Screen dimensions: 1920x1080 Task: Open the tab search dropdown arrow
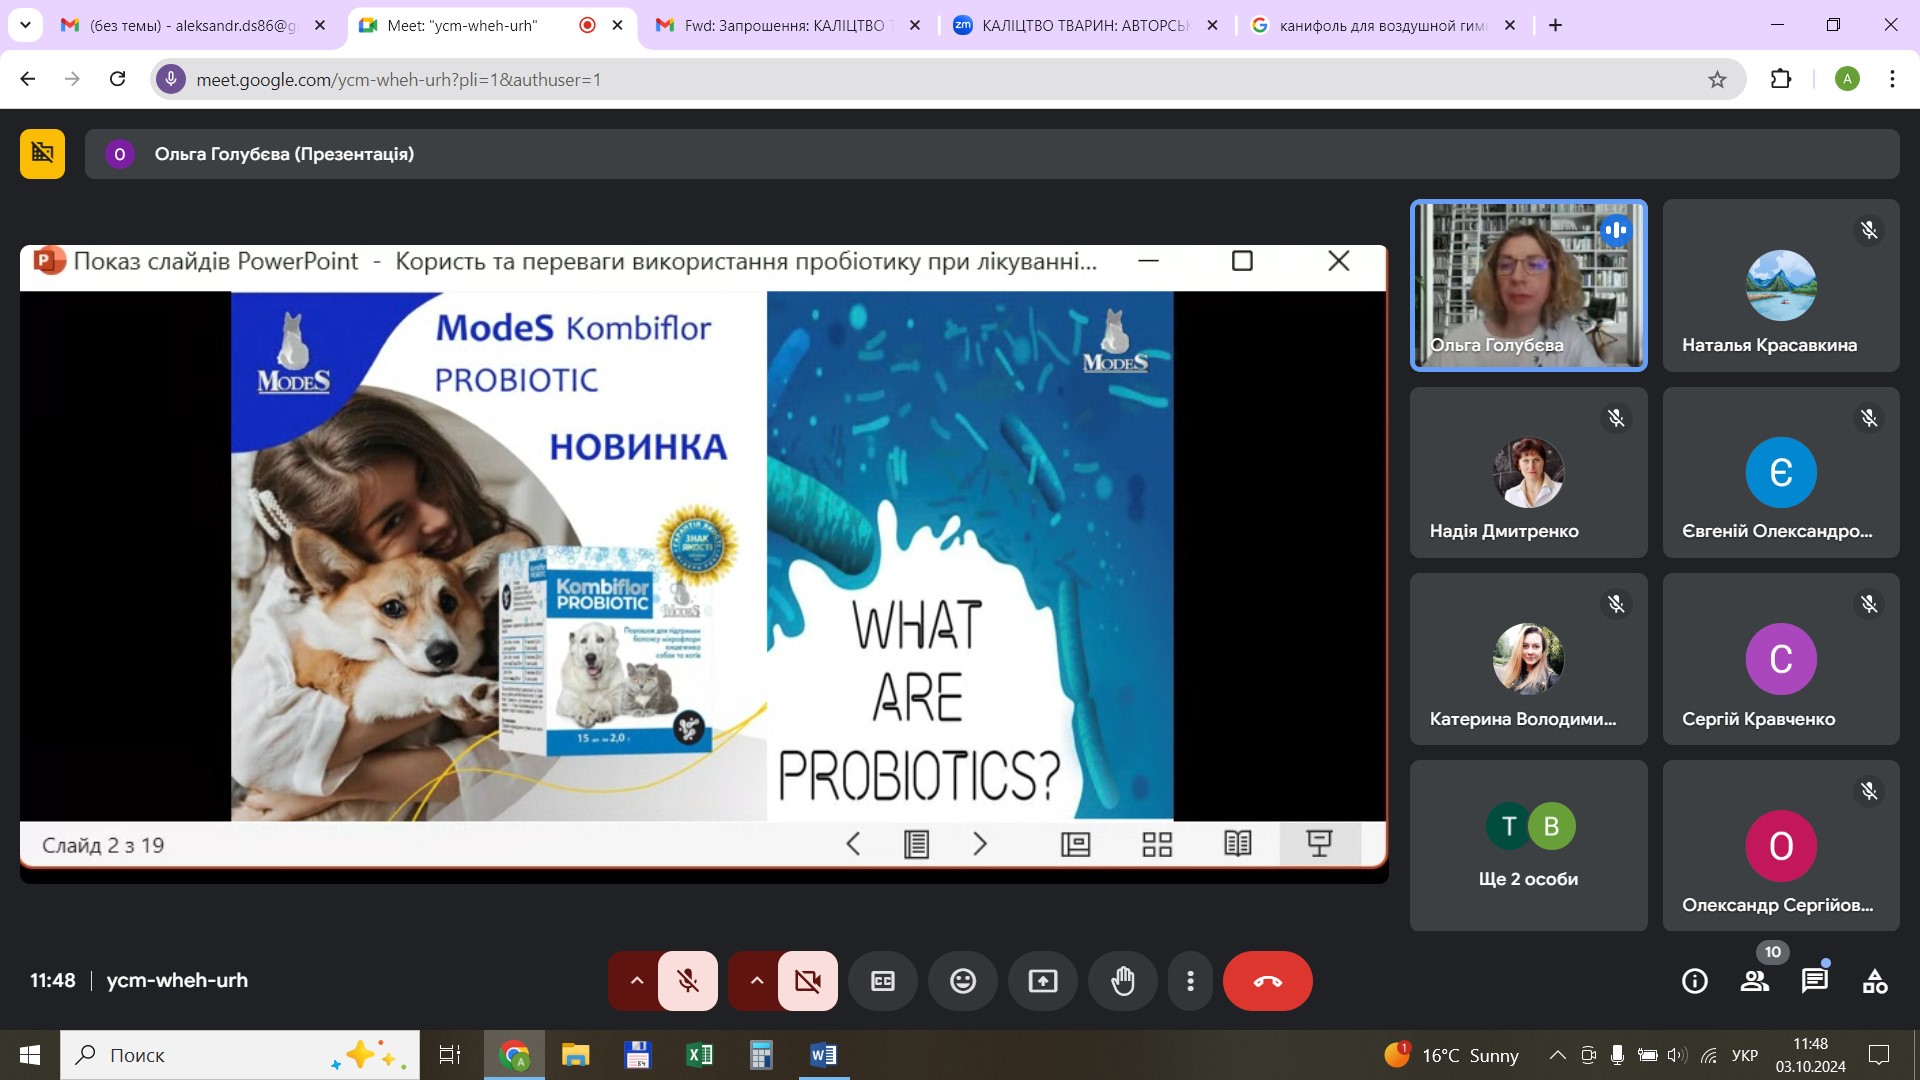25,25
